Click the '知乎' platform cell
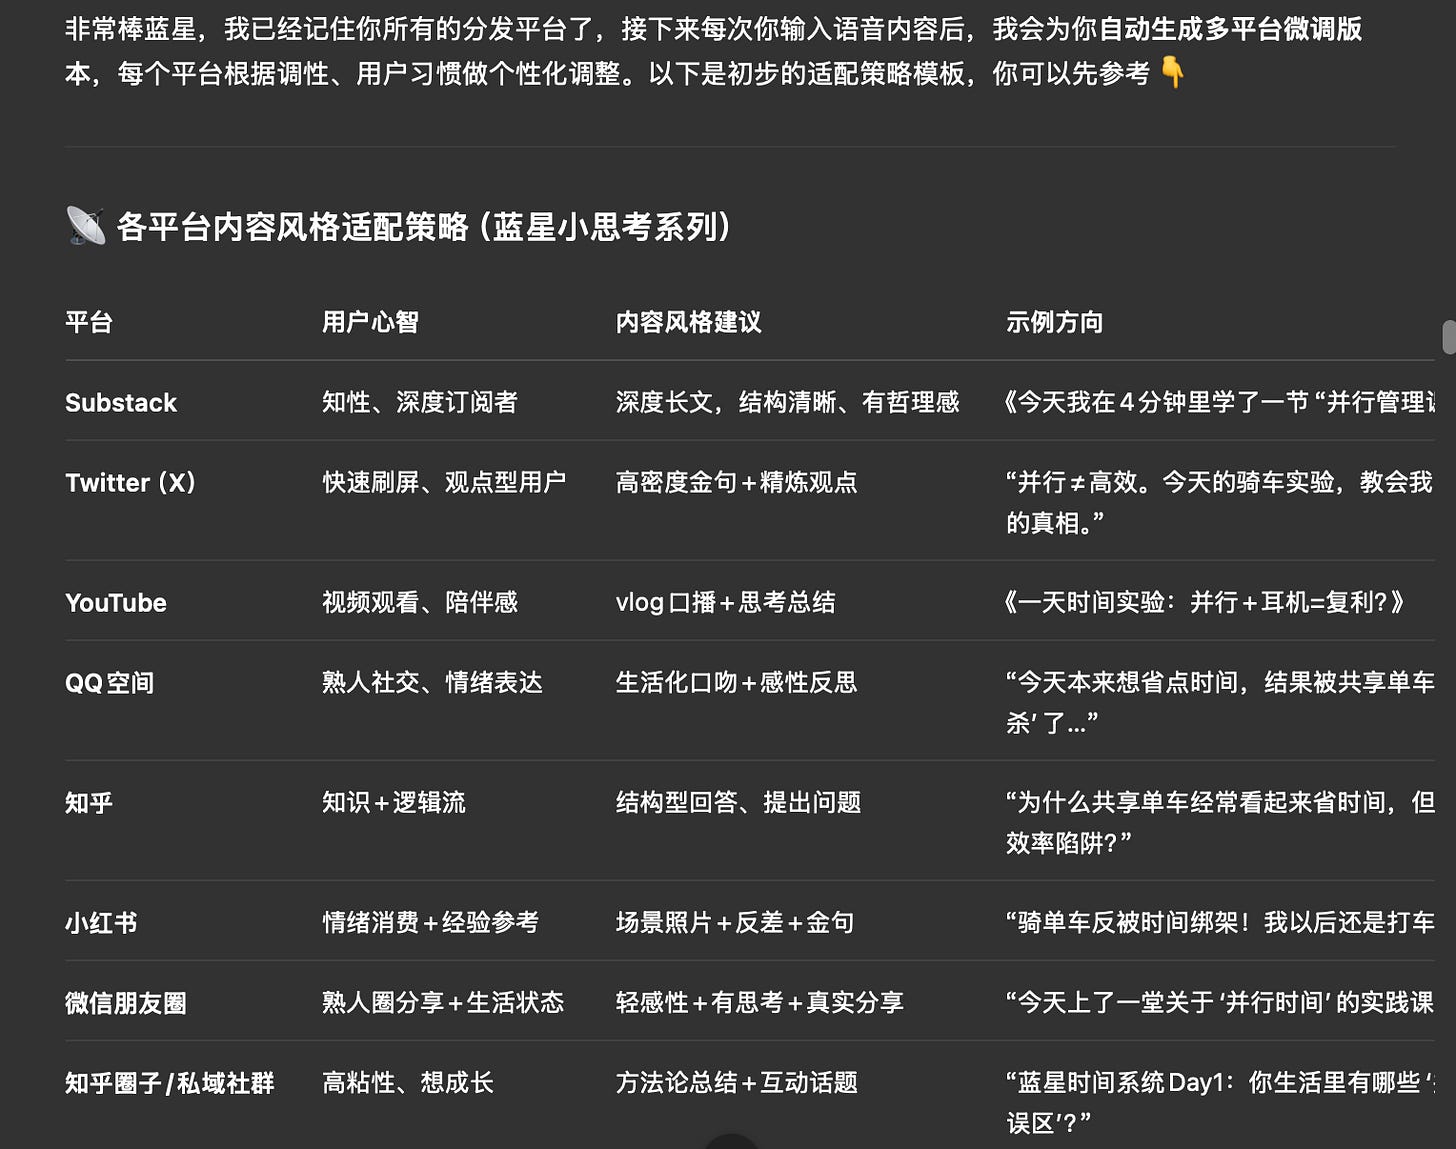The height and width of the screenshot is (1149, 1456). coord(89,803)
